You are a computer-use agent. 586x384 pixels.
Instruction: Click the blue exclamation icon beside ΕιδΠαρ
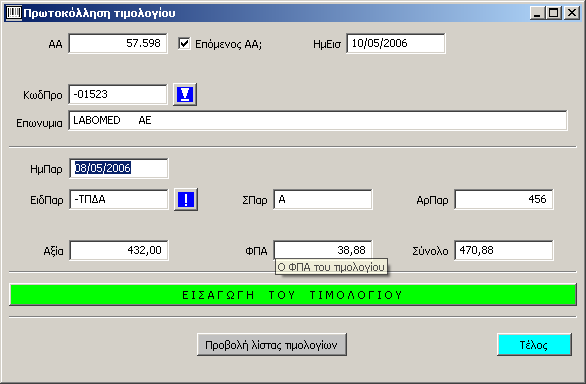pos(186,200)
